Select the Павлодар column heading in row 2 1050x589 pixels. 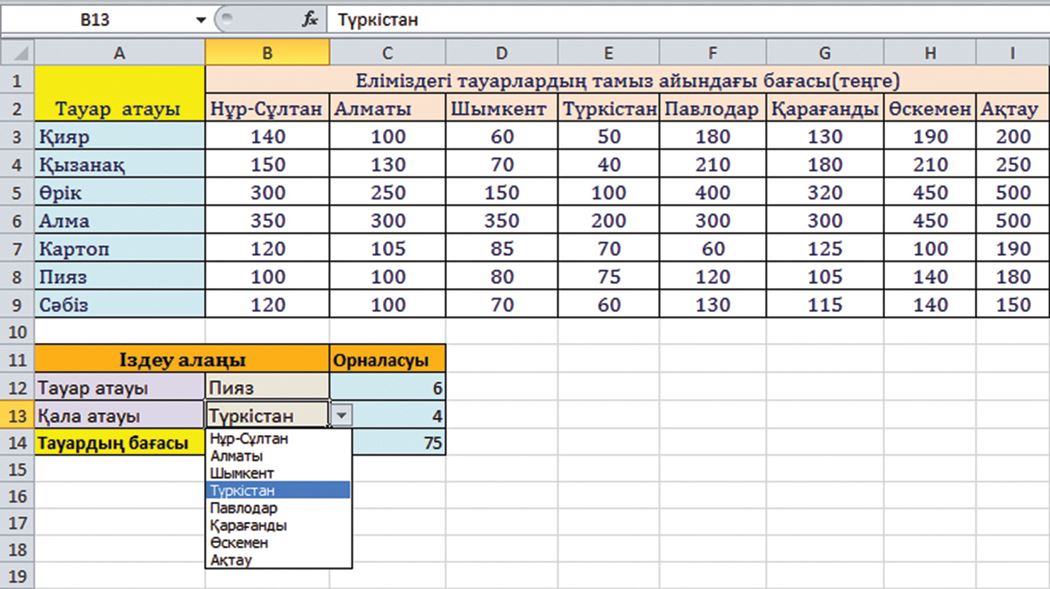(712, 108)
